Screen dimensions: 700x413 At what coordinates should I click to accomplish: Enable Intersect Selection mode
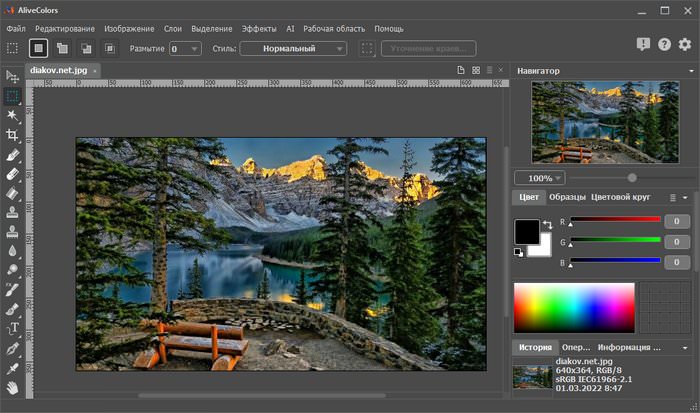pos(109,48)
